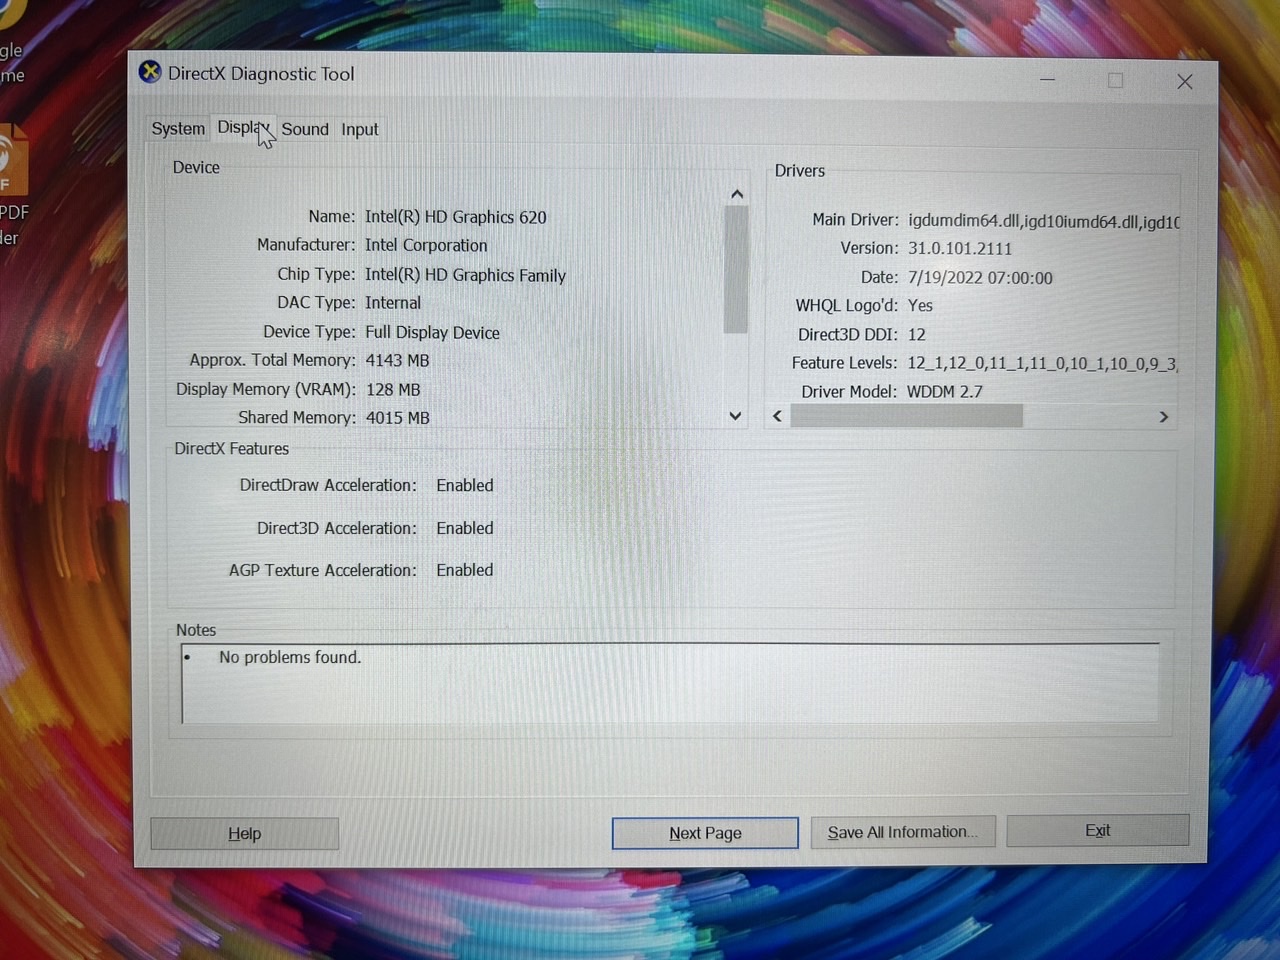1280x960 pixels.
Task: Click the Device list scroll-up arrow
Action: click(737, 194)
